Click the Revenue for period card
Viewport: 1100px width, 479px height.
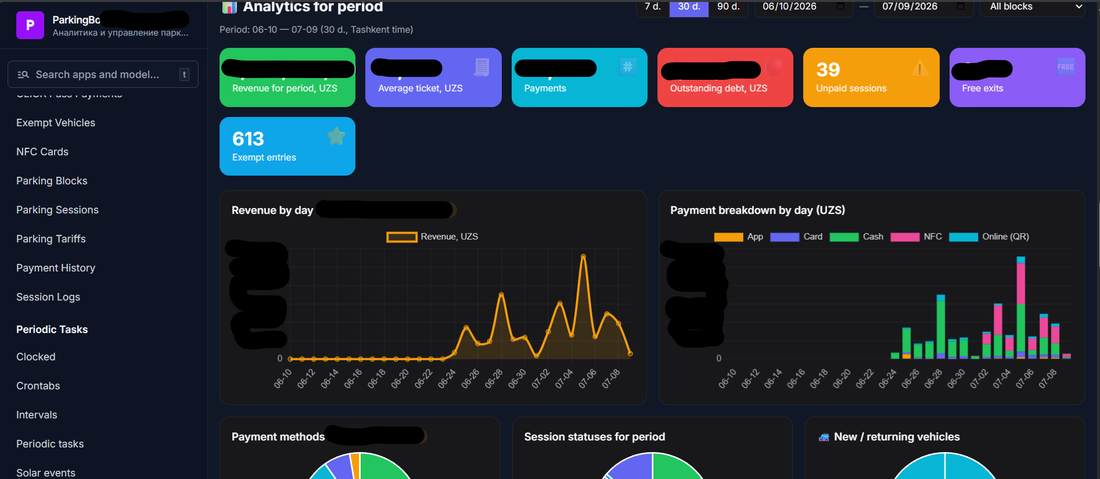pyautogui.click(x=288, y=77)
